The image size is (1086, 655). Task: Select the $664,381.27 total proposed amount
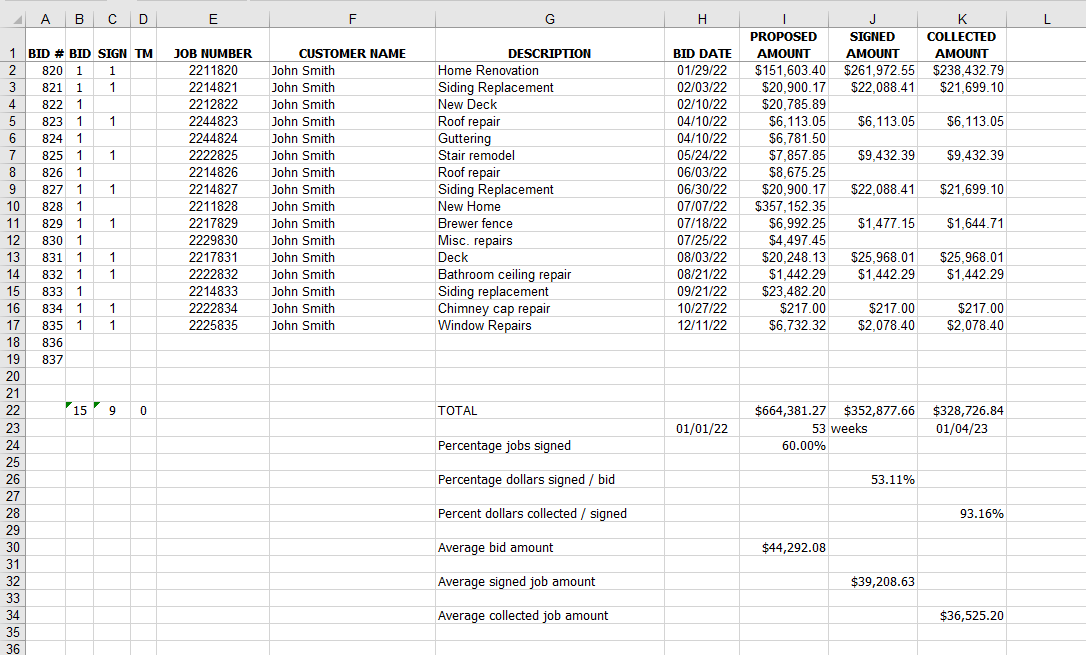pos(784,410)
